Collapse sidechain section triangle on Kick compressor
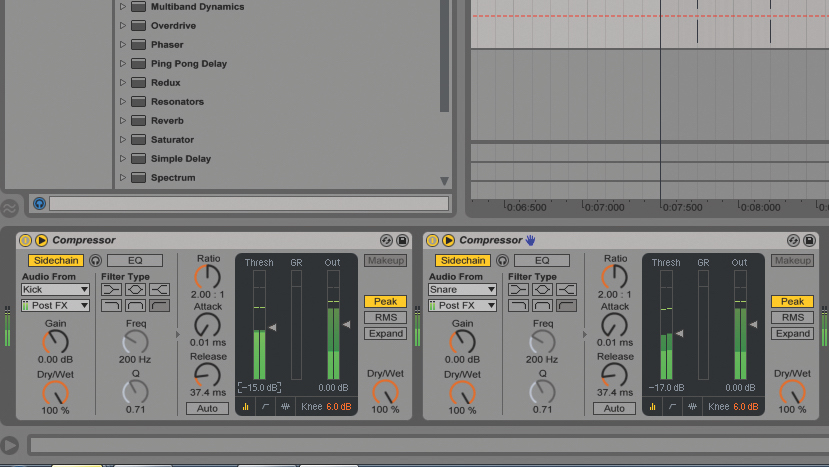This screenshot has height=467, width=829. [x=178, y=334]
